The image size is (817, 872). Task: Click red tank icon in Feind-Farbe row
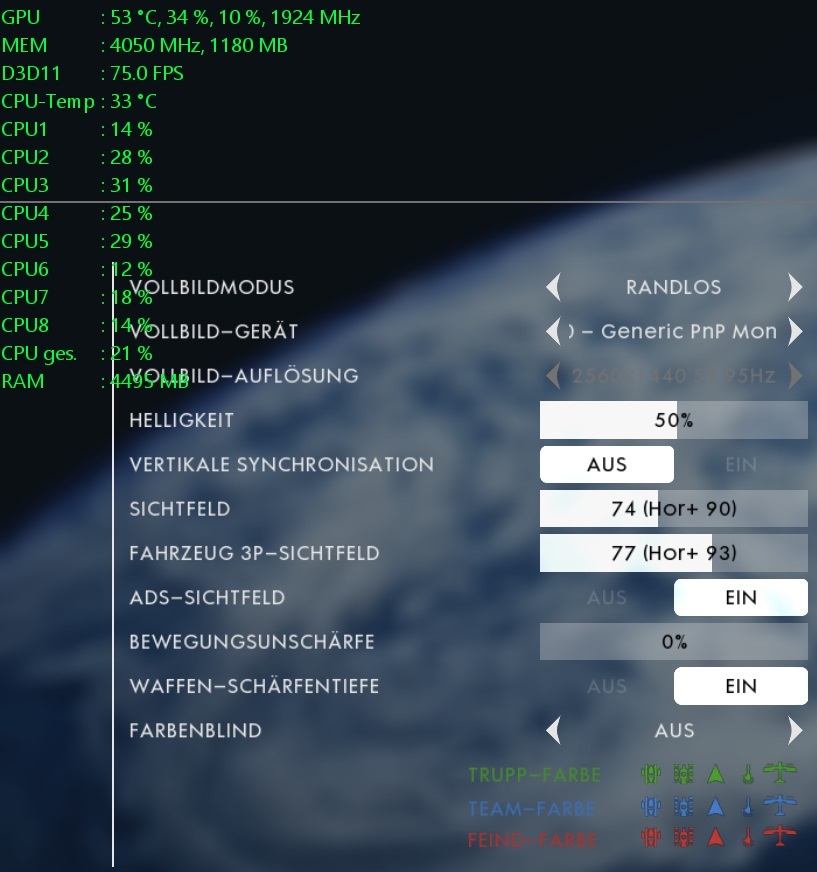(x=651, y=837)
